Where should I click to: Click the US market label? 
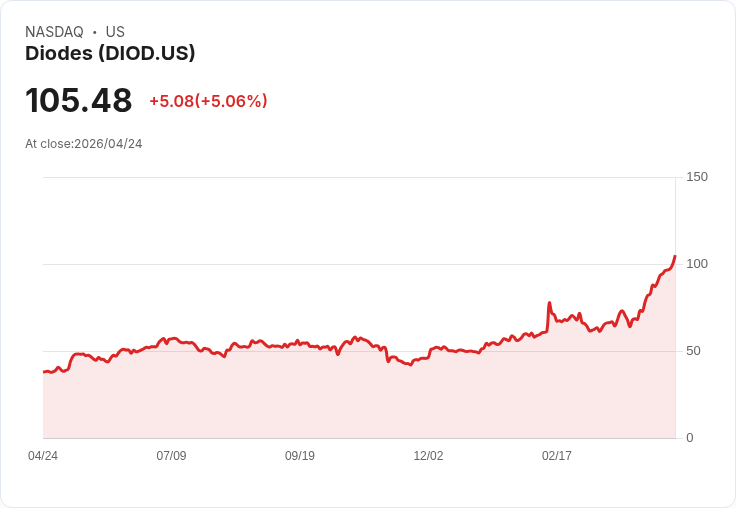click(x=115, y=32)
